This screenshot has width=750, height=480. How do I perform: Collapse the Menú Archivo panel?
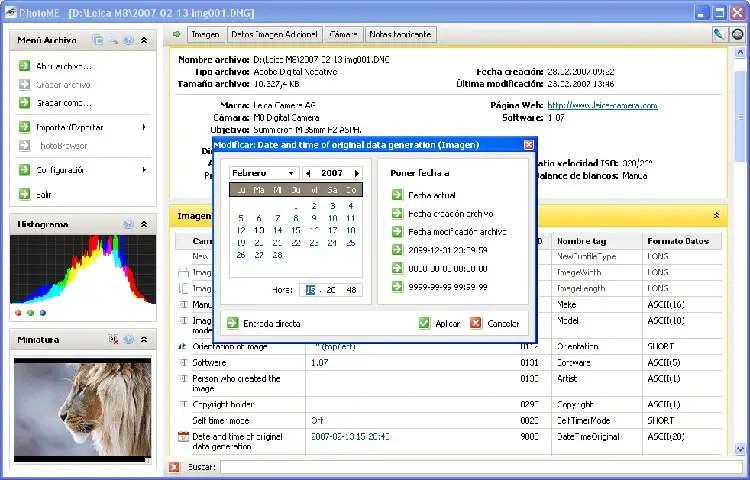(x=144, y=40)
